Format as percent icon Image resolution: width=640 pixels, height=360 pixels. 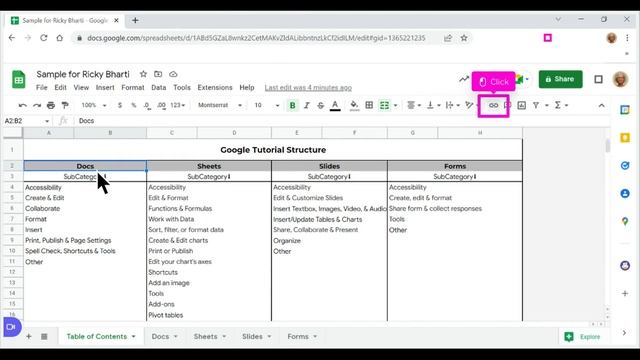tap(133, 105)
